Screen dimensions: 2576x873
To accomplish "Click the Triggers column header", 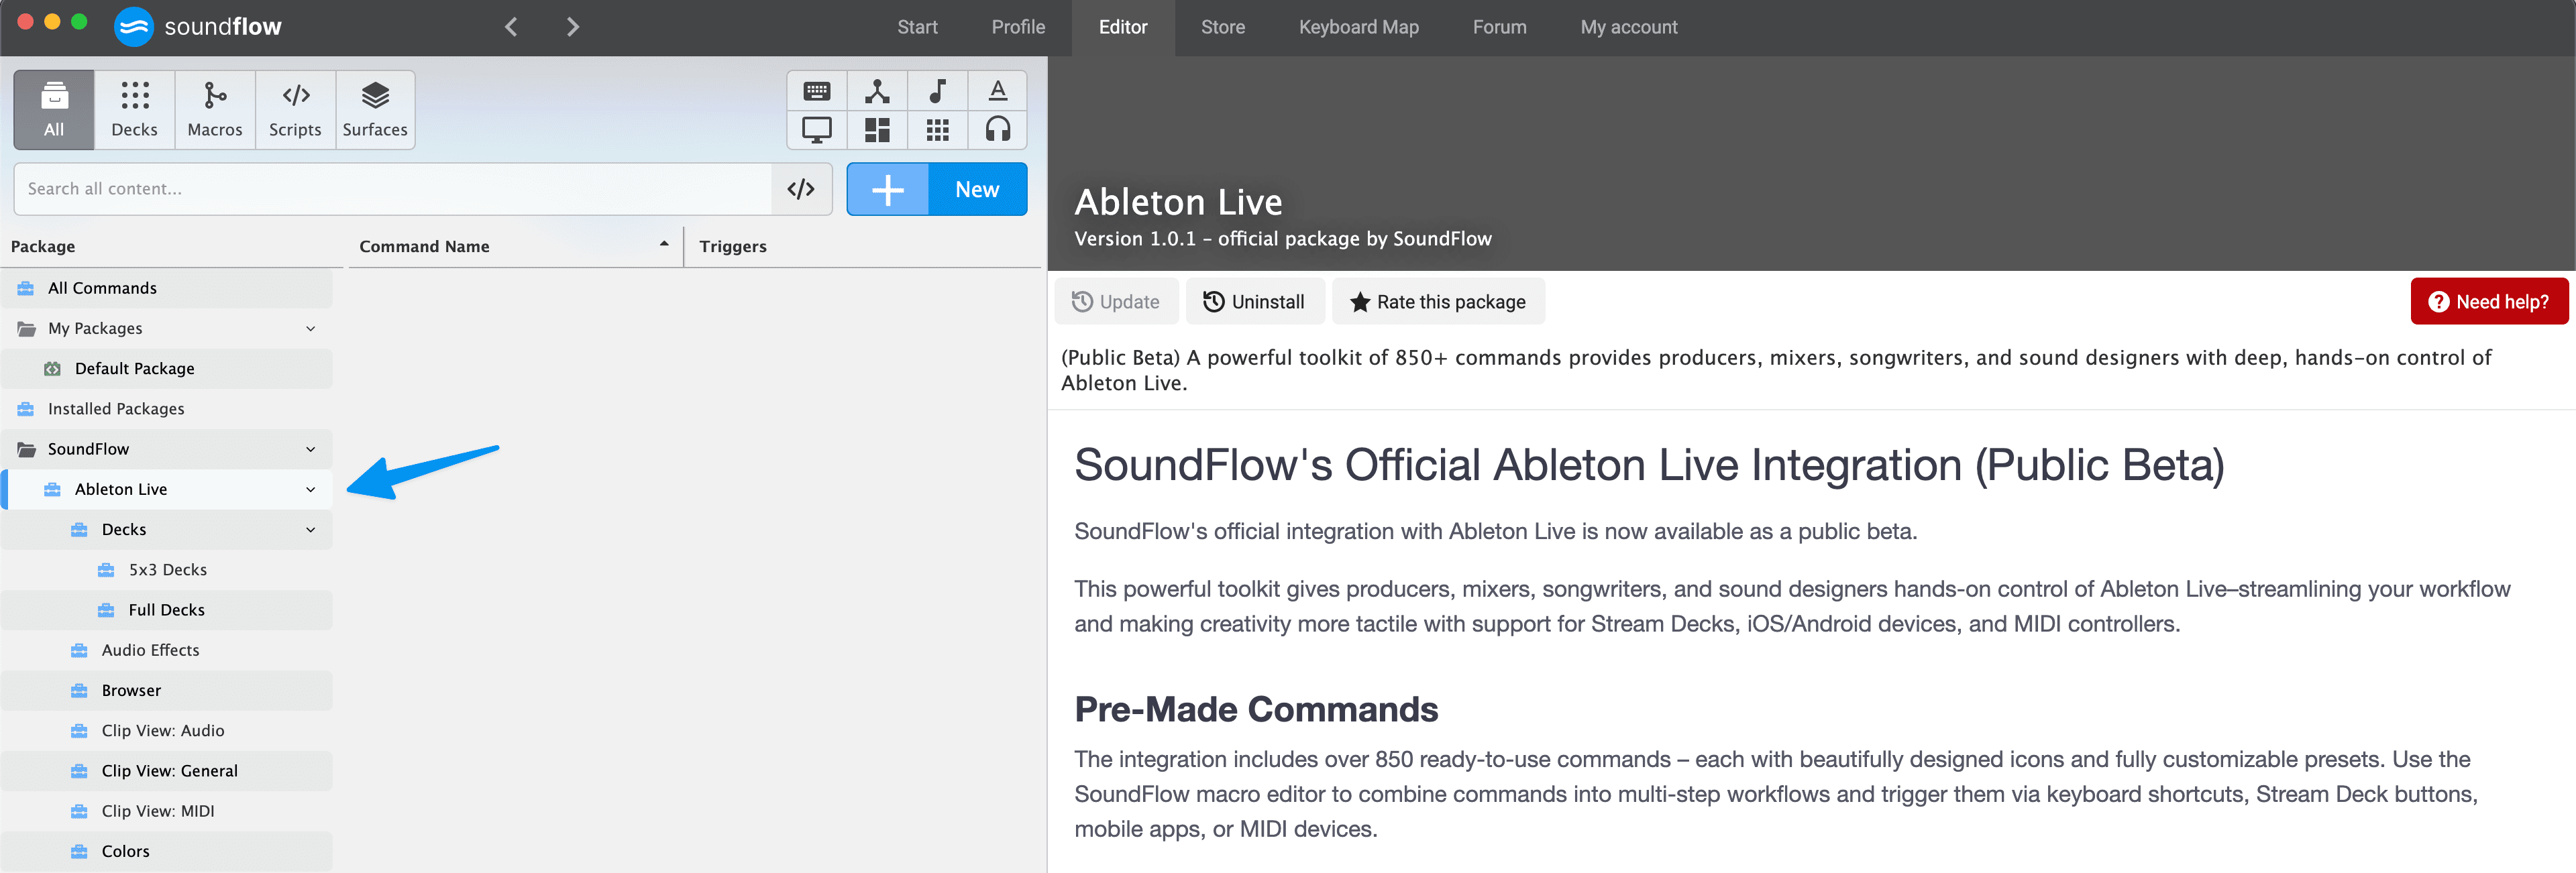I will pos(733,246).
